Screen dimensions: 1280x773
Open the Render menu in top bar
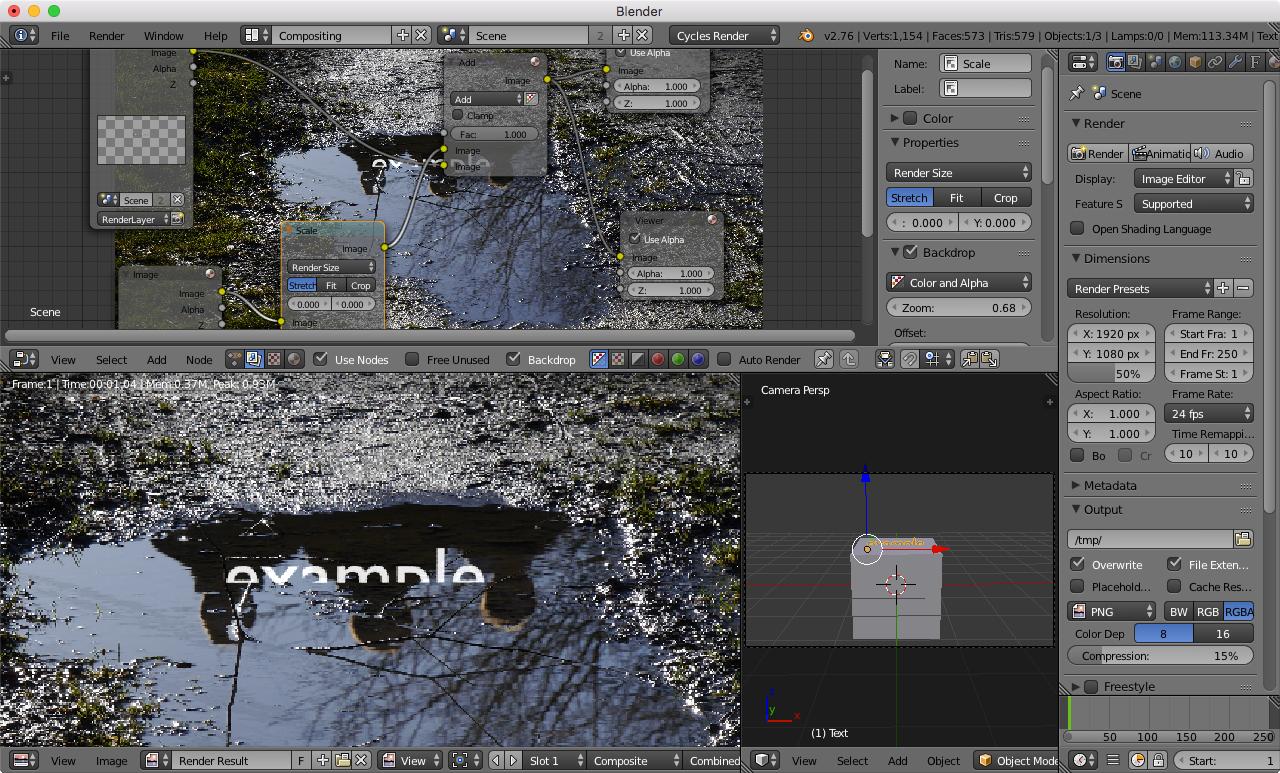(x=107, y=35)
